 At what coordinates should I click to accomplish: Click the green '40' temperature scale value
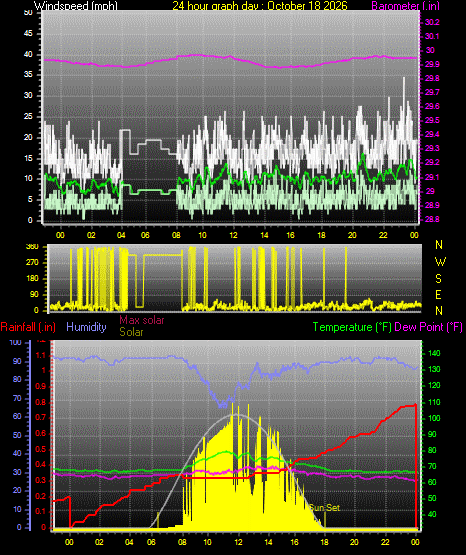[432, 514]
